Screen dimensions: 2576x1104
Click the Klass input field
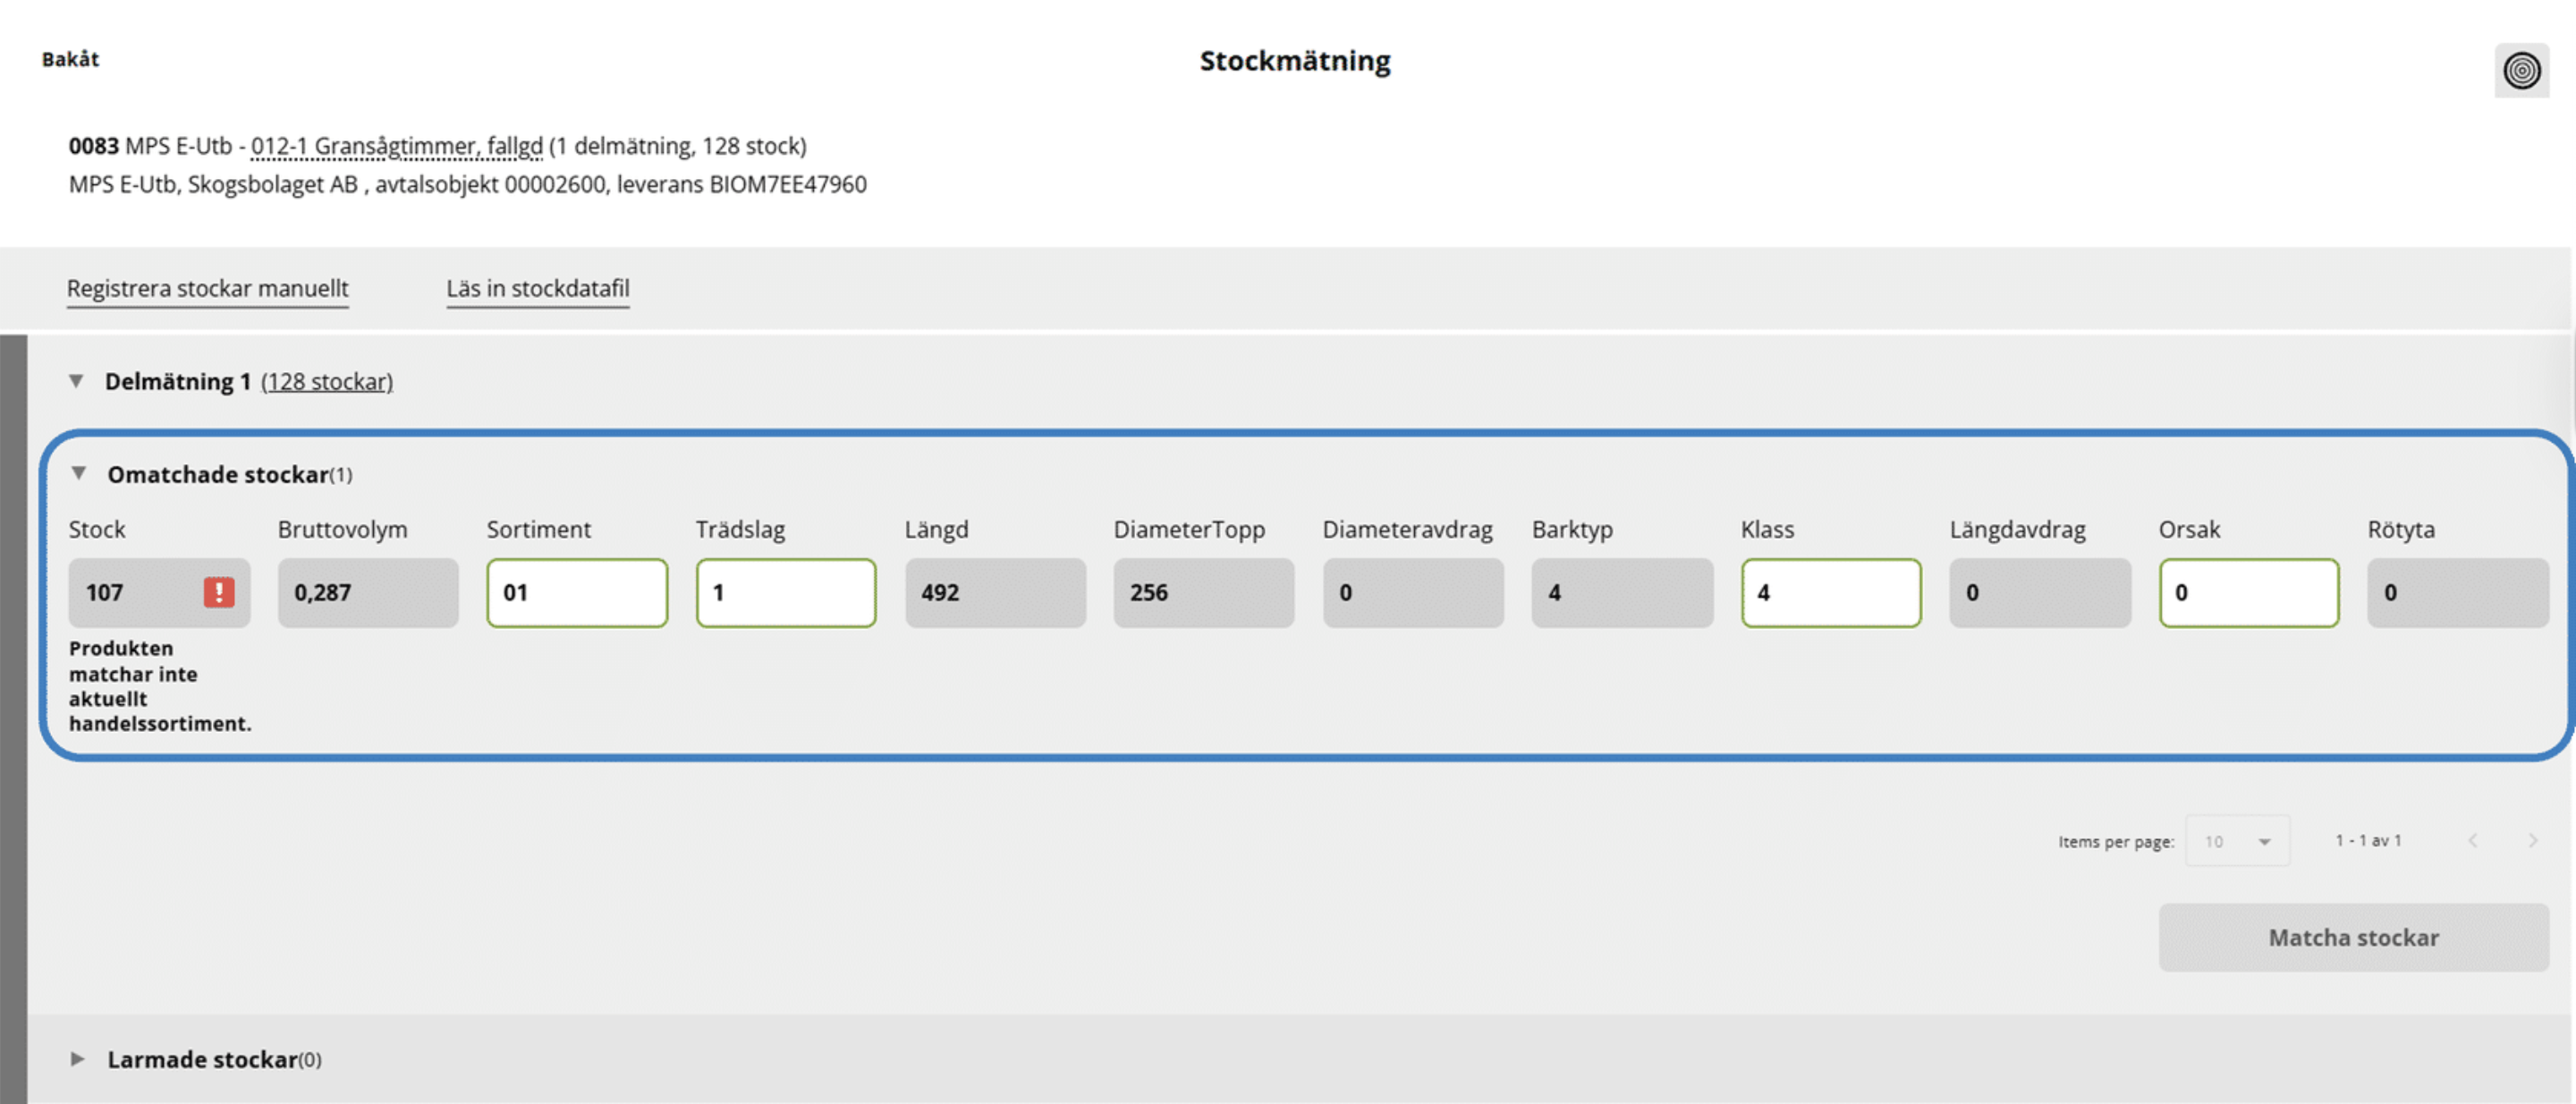pyautogui.click(x=1831, y=593)
